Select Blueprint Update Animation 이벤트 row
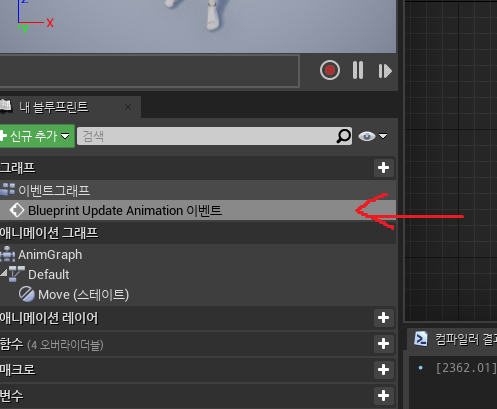 tap(198, 210)
